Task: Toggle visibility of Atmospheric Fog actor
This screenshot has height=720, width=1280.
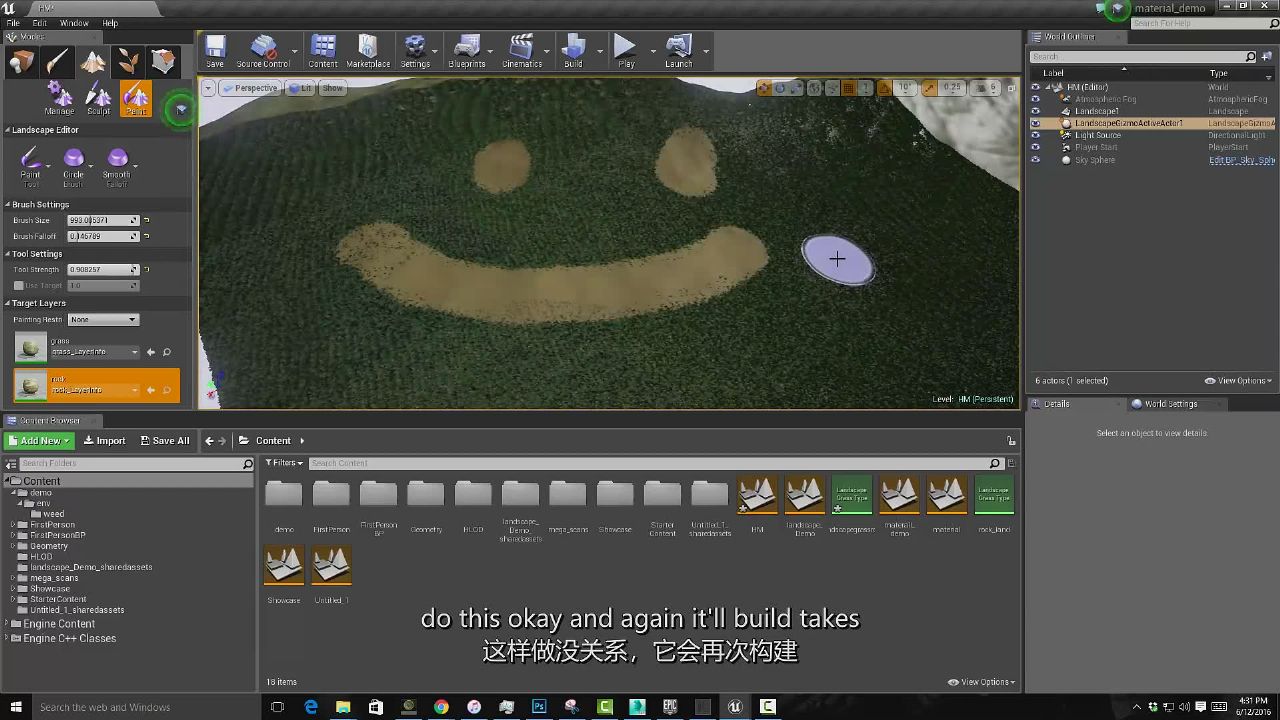Action: click(1035, 99)
